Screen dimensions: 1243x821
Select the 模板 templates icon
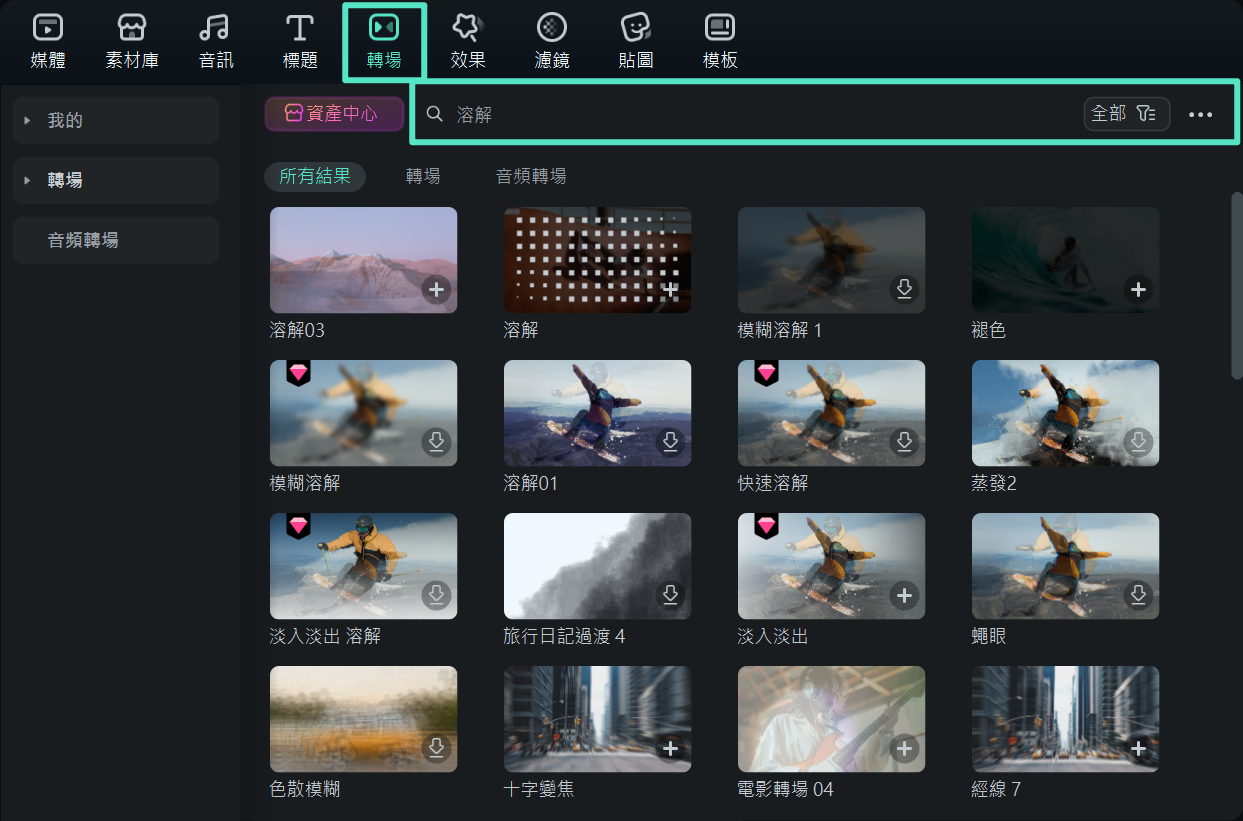click(x=719, y=40)
